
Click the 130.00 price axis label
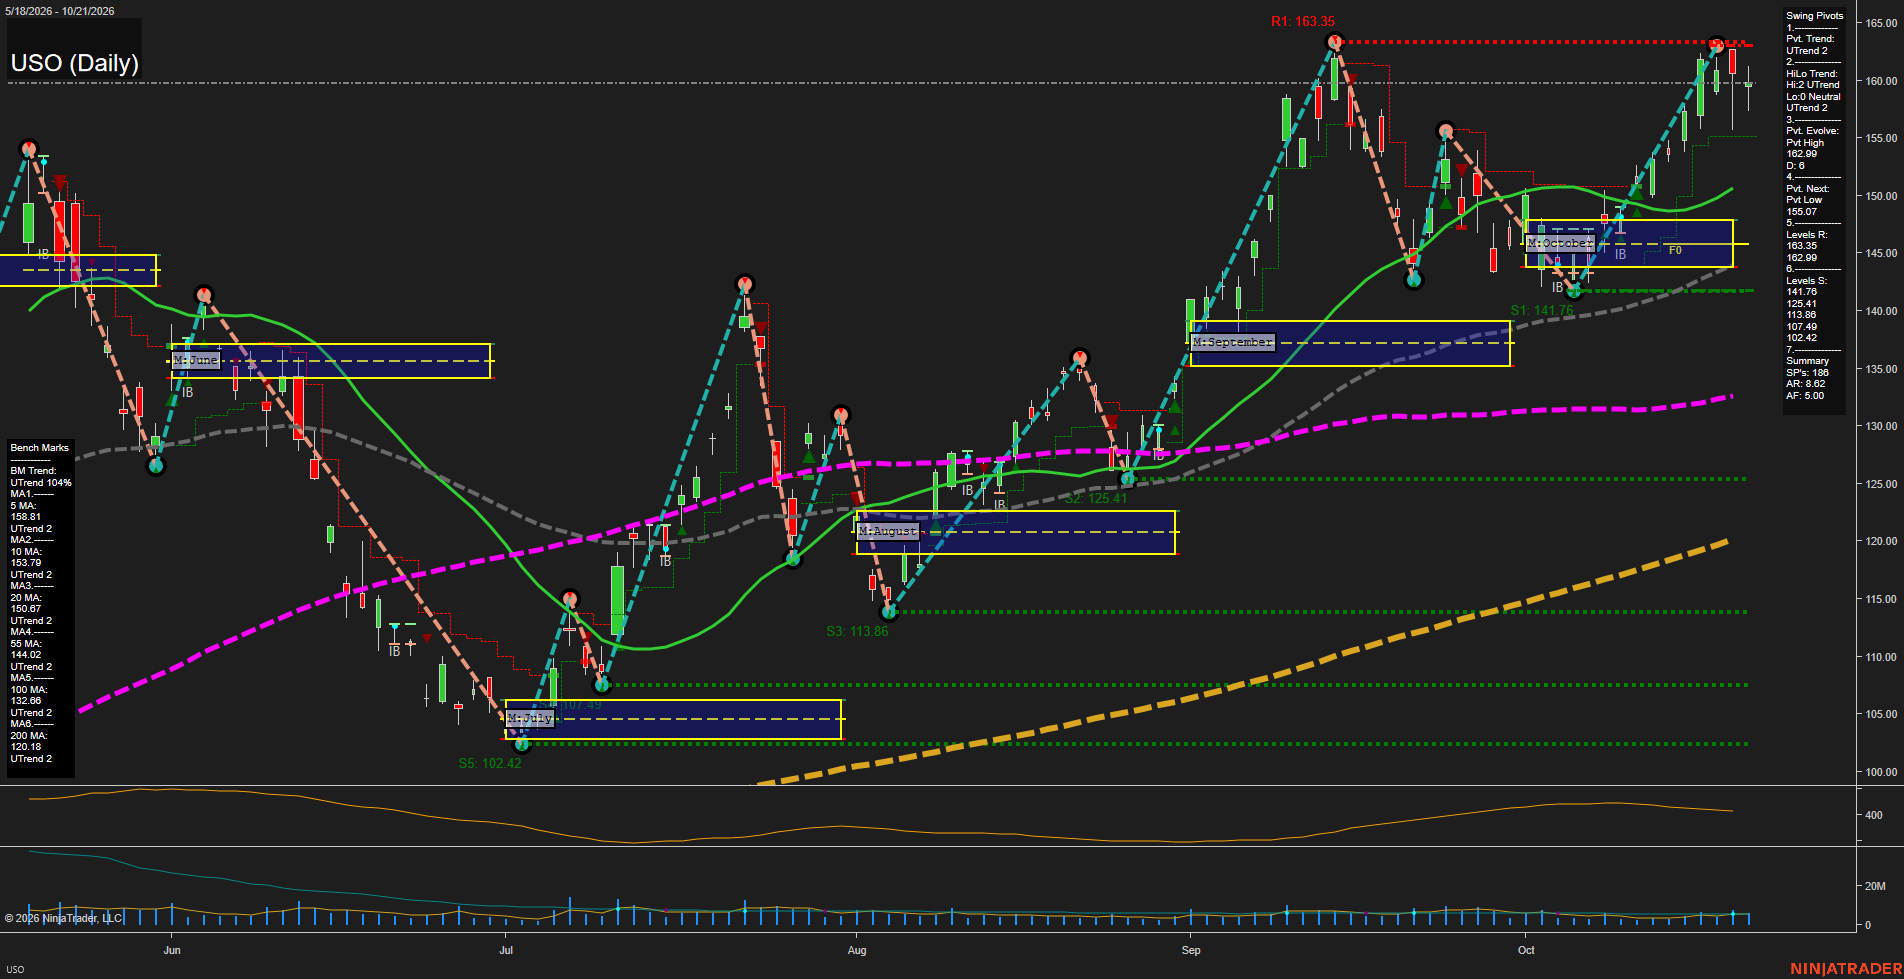click(x=1881, y=426)
